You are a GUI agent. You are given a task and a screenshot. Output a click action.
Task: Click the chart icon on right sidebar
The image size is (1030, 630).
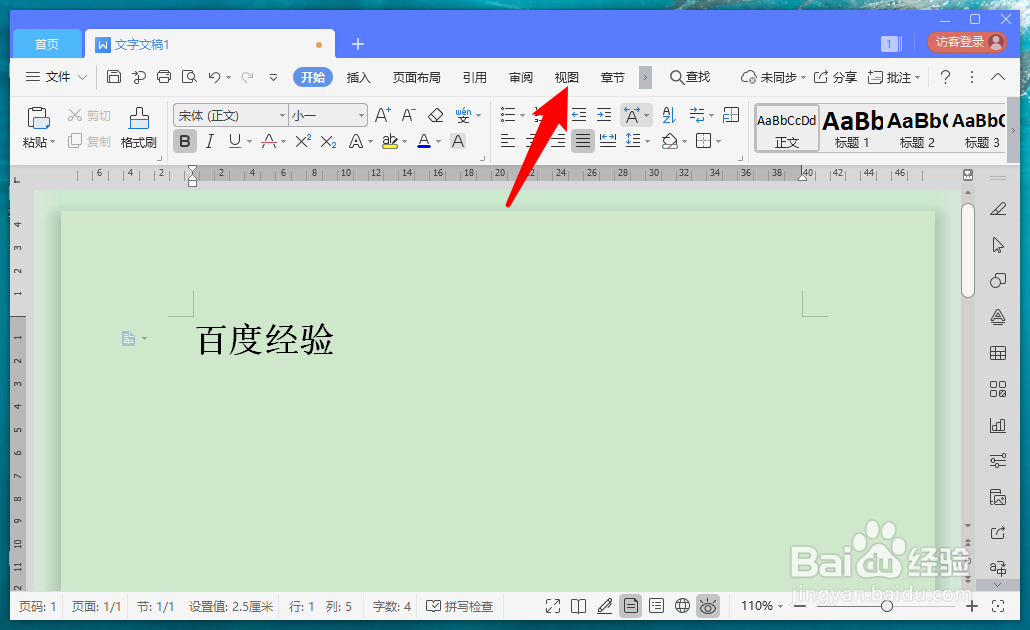click(x=997, y=424)
